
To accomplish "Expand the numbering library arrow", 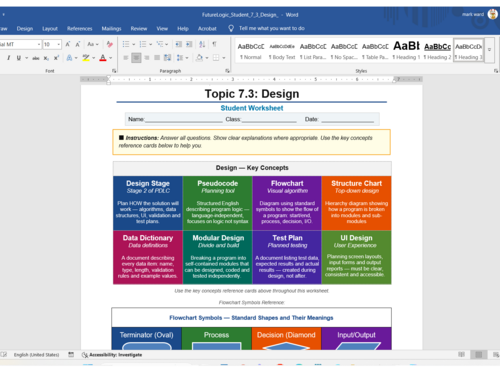I will (x=151, y=44).
